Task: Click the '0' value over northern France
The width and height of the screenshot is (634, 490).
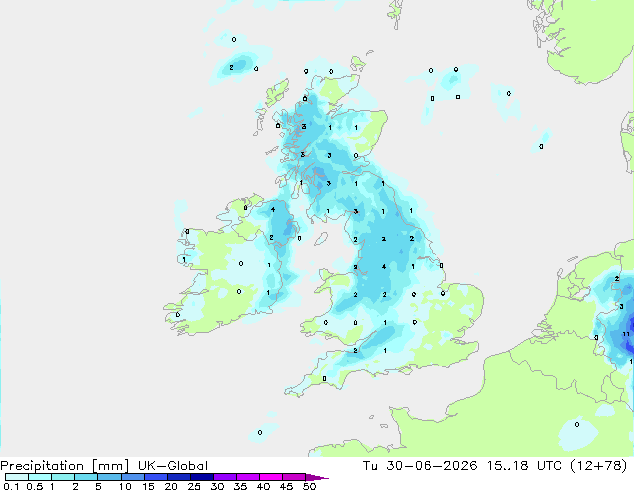Action: pos(577,425)
